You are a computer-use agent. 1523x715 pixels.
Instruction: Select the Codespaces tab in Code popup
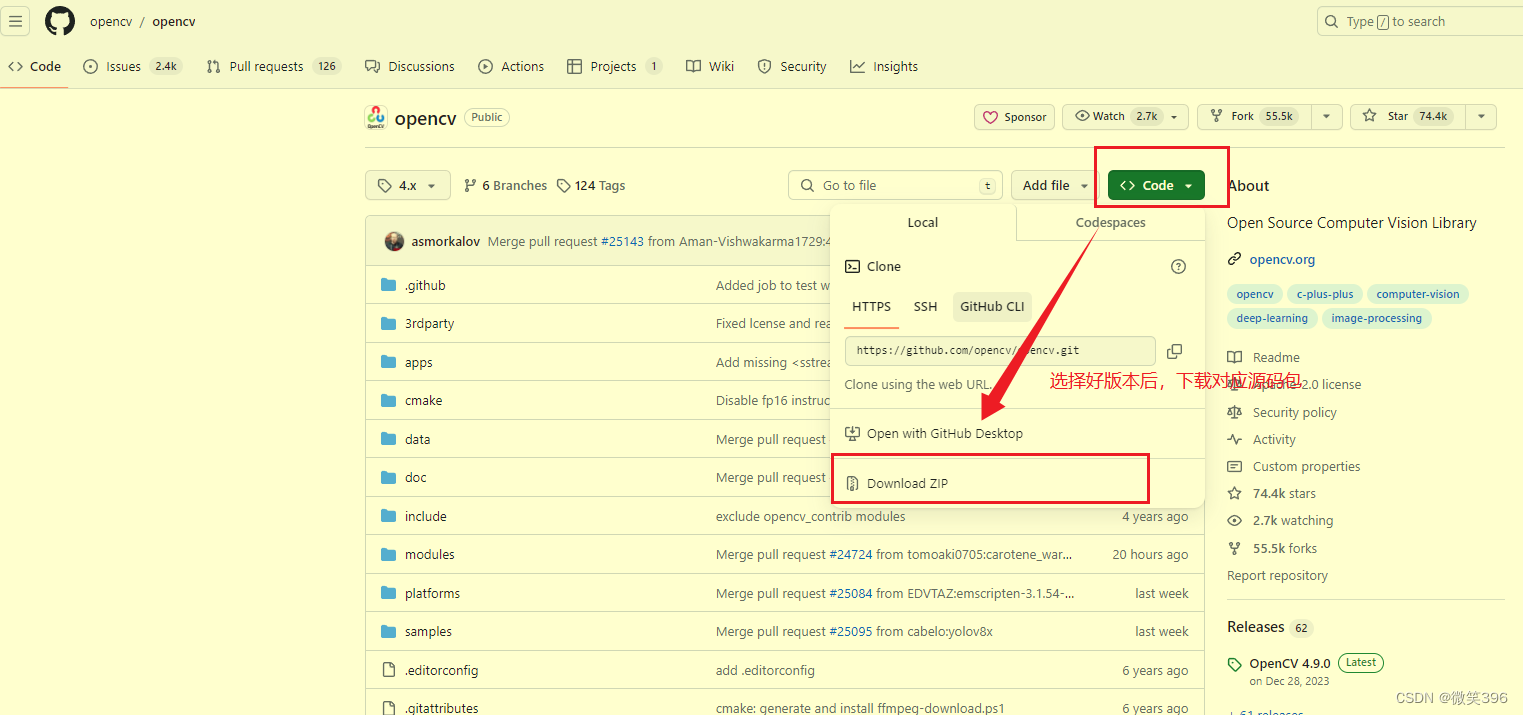1111,223
